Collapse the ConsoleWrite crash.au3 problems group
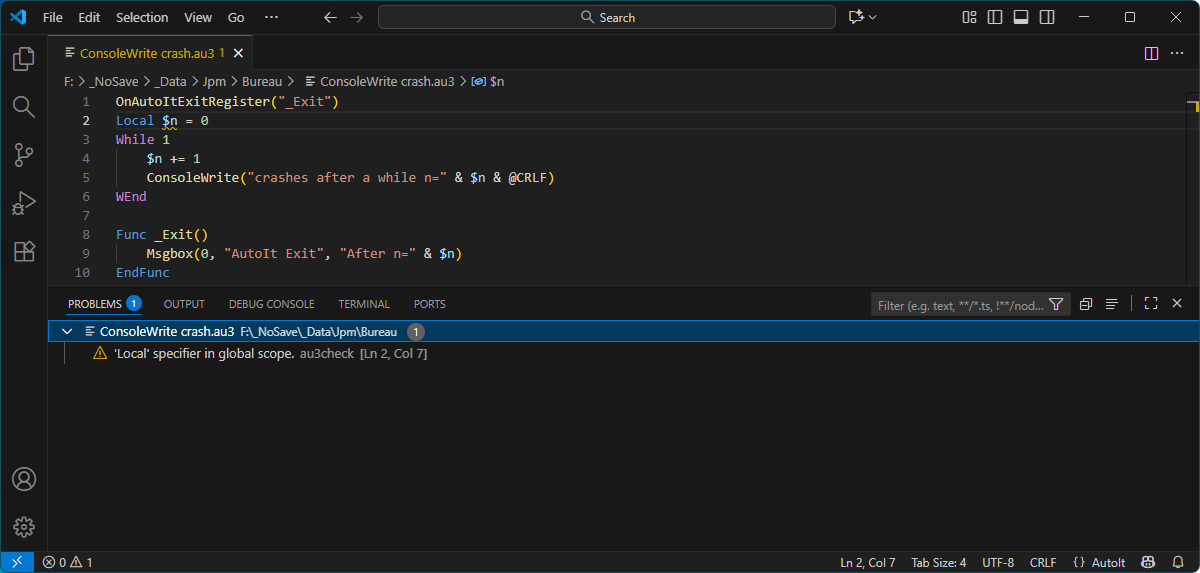The image size is (1200, 573). 67,332
